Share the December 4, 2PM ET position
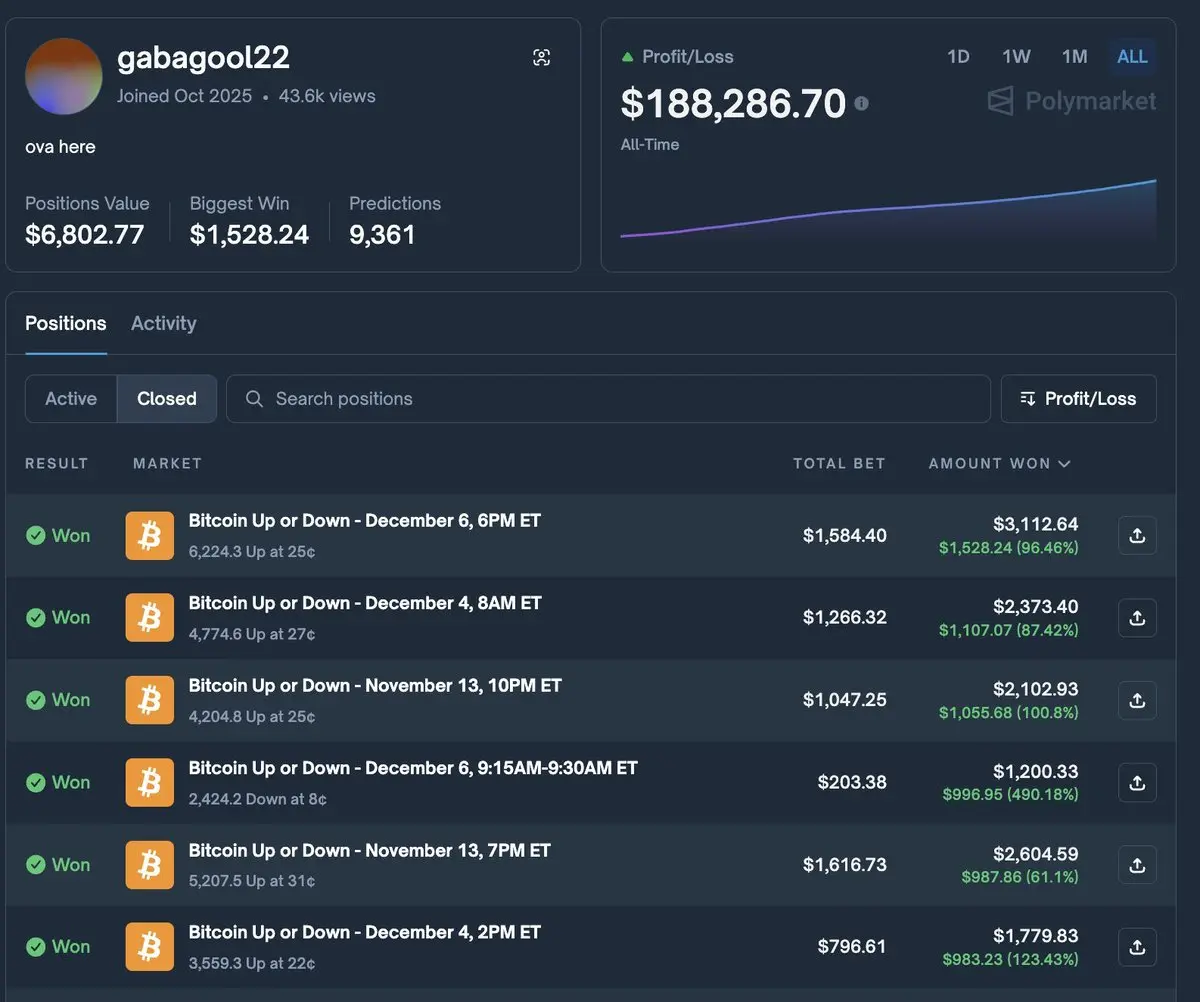 coord(1137,947)
